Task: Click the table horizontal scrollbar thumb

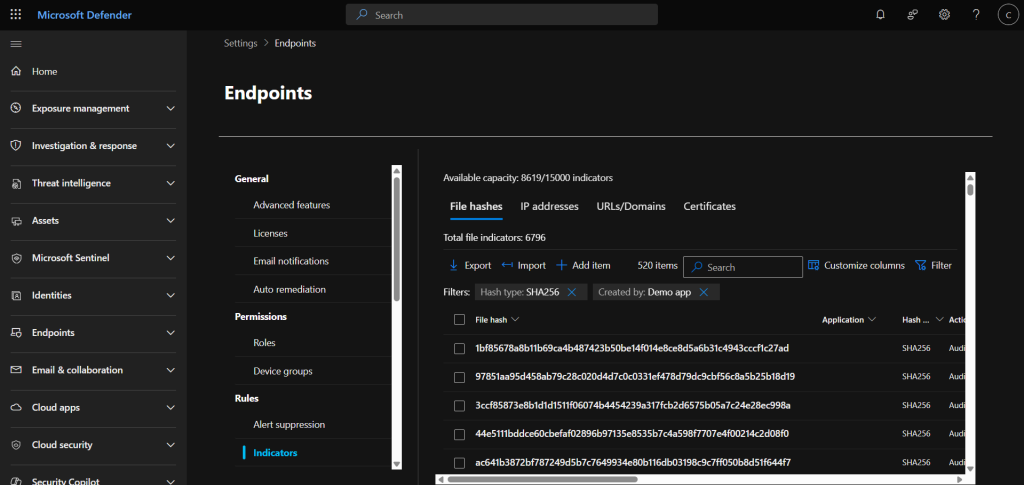Action: pyautogui.click(x=542, y=478)
